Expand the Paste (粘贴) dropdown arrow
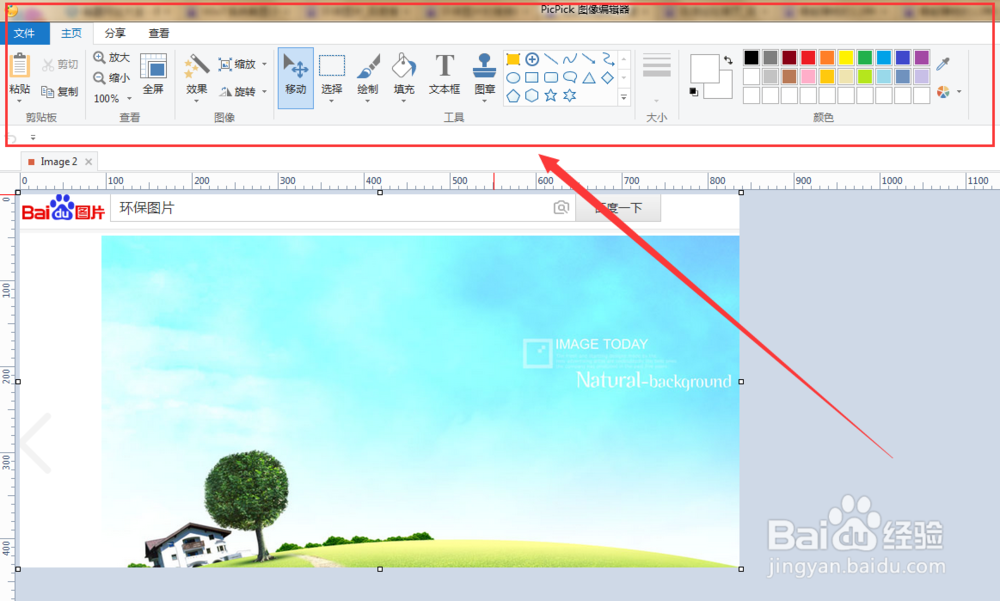The image size is (1000, 601). pos(19,101)
